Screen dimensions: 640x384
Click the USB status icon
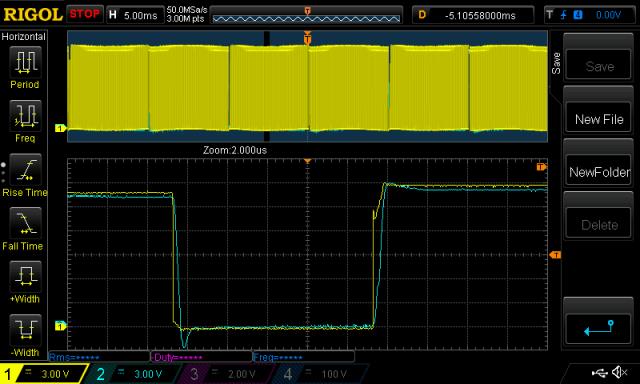pyautogui.click(x=599, y=372)
